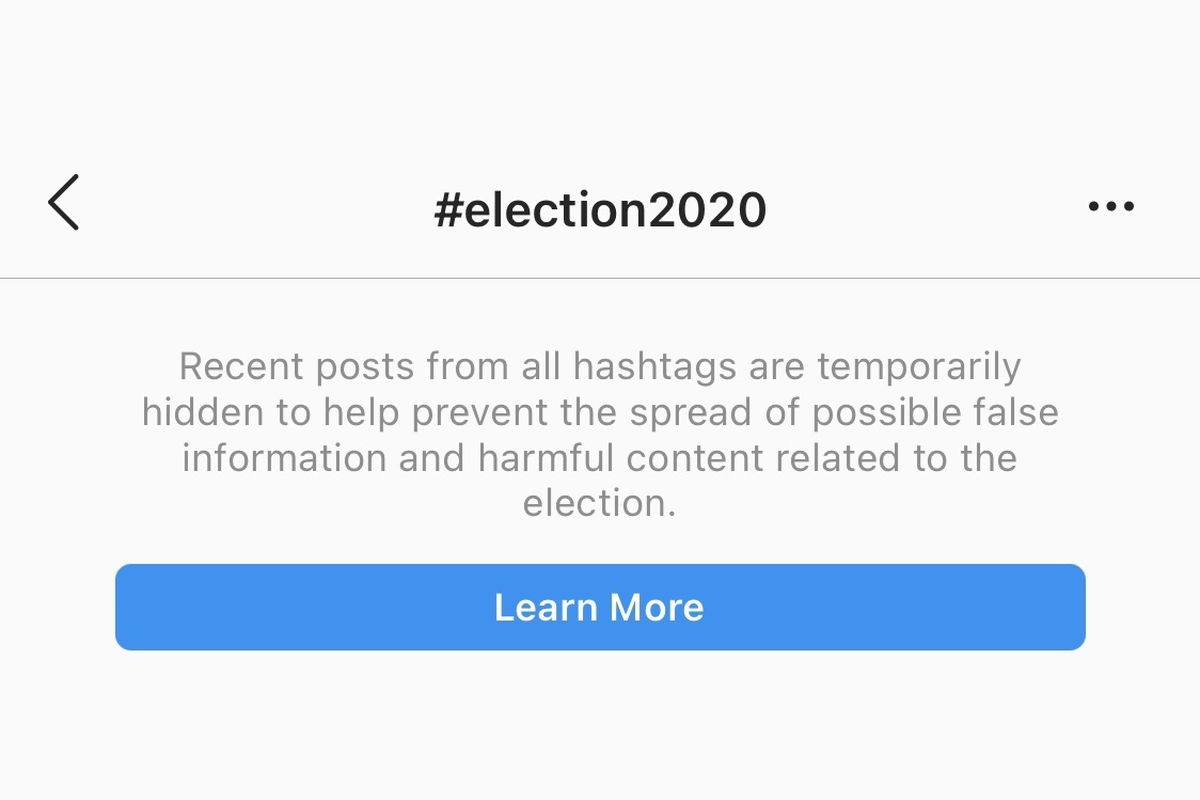Click the #election2020 hashtag title

point(600,210)
